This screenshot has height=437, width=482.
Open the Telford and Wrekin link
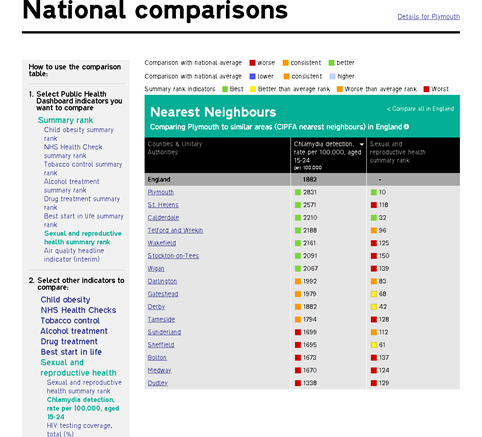click(175, 230)
